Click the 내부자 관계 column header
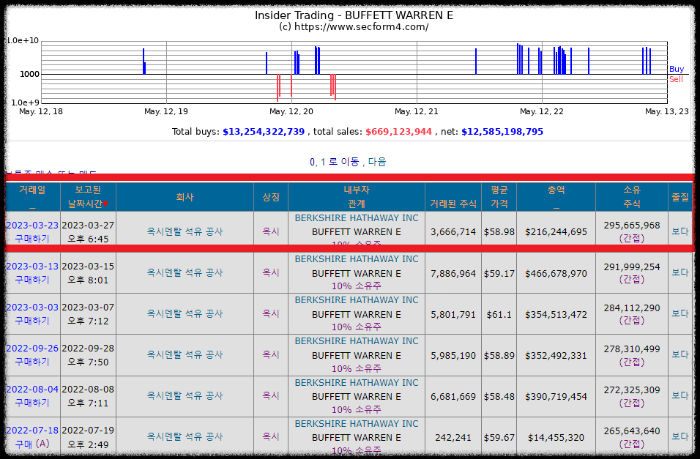The width and height of the screenshot is (700, 459). 356,197
